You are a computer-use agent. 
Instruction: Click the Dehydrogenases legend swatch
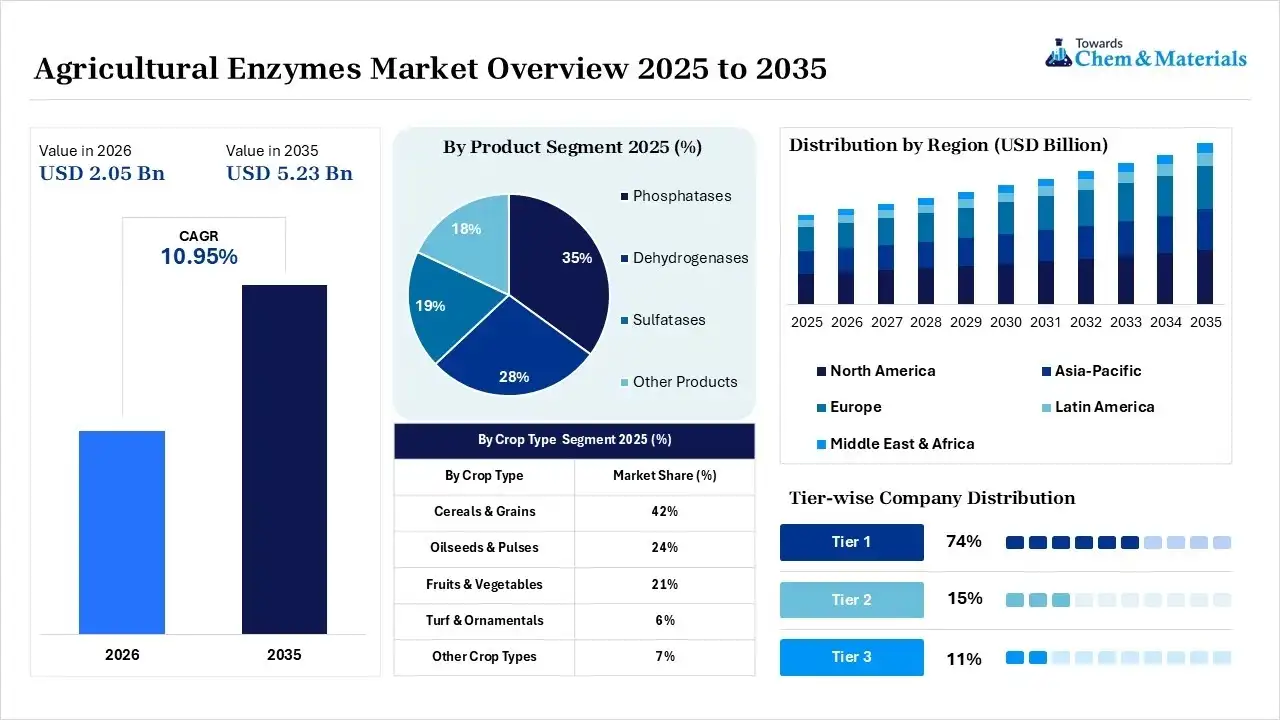click(x=625, y=259)
